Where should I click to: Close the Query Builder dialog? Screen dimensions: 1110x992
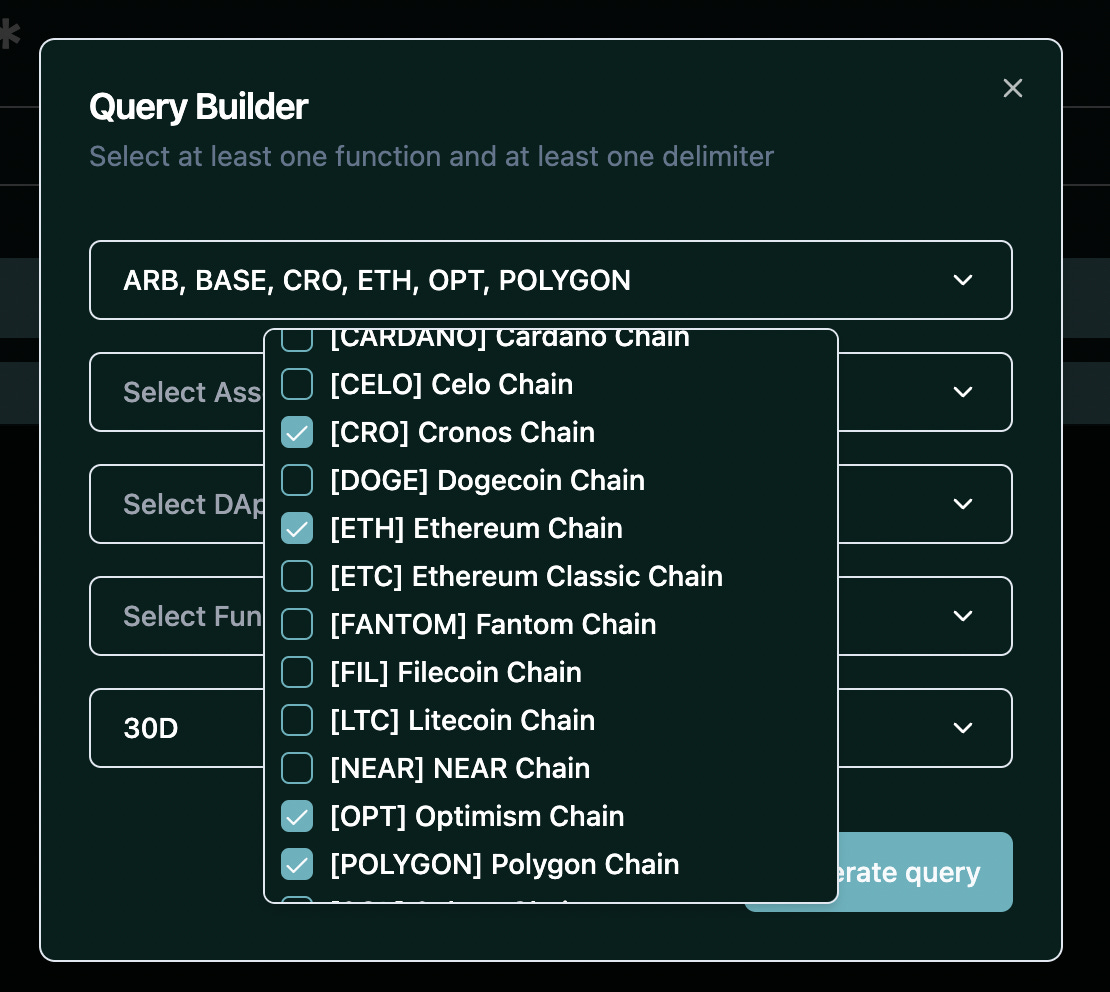[1012, 88]
